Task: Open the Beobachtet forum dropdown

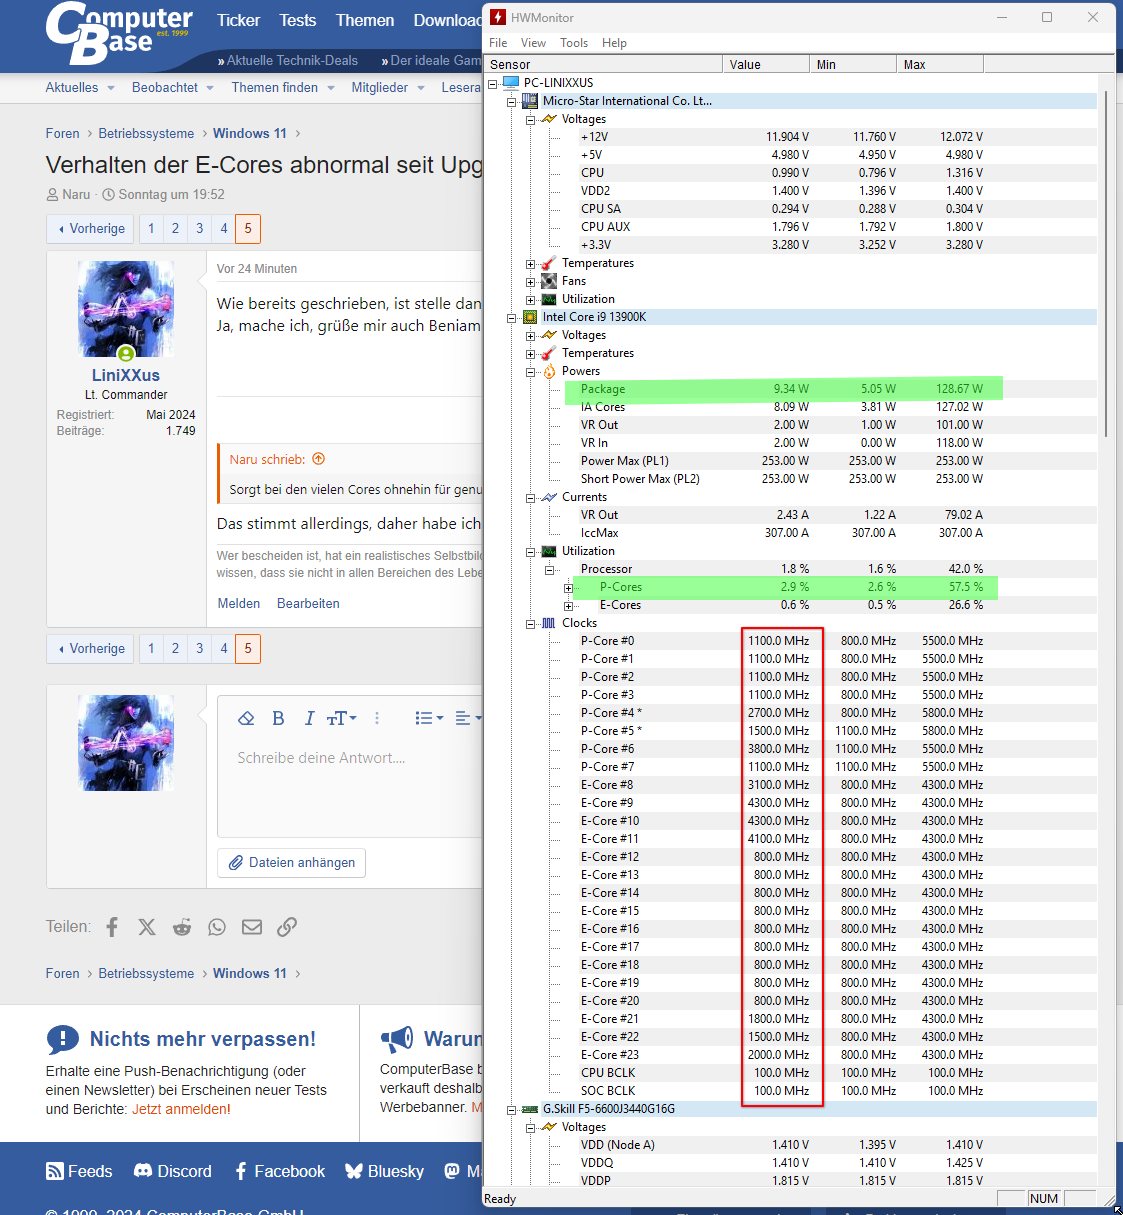Action: pyautogui.click(x=173, y=87)
